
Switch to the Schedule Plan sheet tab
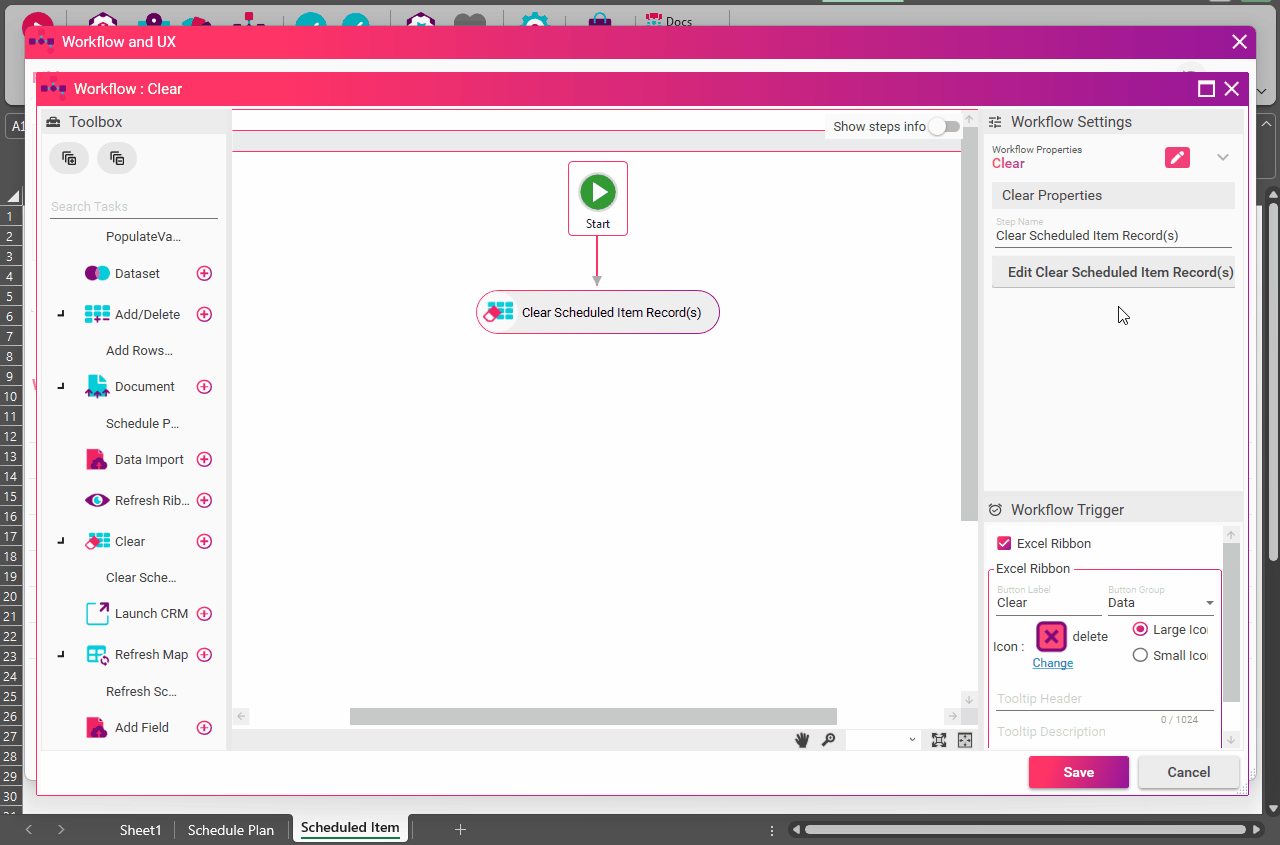pyautogui.click(x=231, y=830)
